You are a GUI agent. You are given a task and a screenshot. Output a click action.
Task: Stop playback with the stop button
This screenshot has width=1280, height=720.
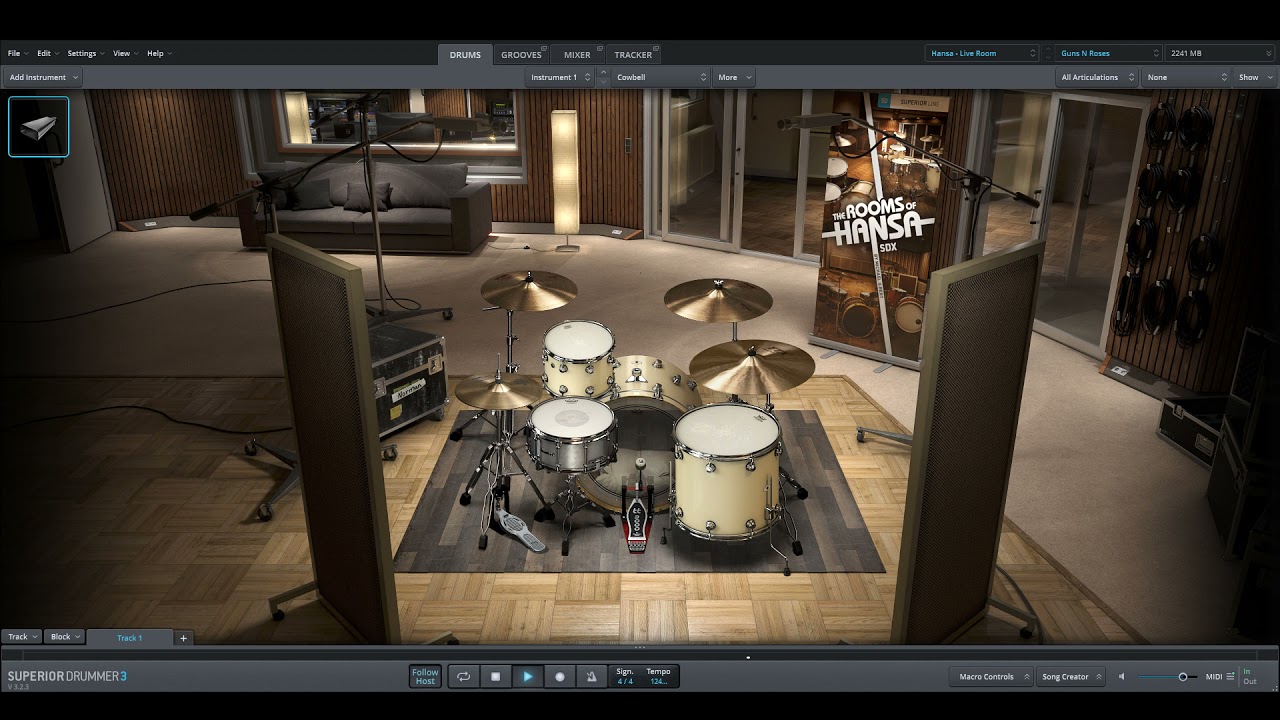click(x=495, y=677)
